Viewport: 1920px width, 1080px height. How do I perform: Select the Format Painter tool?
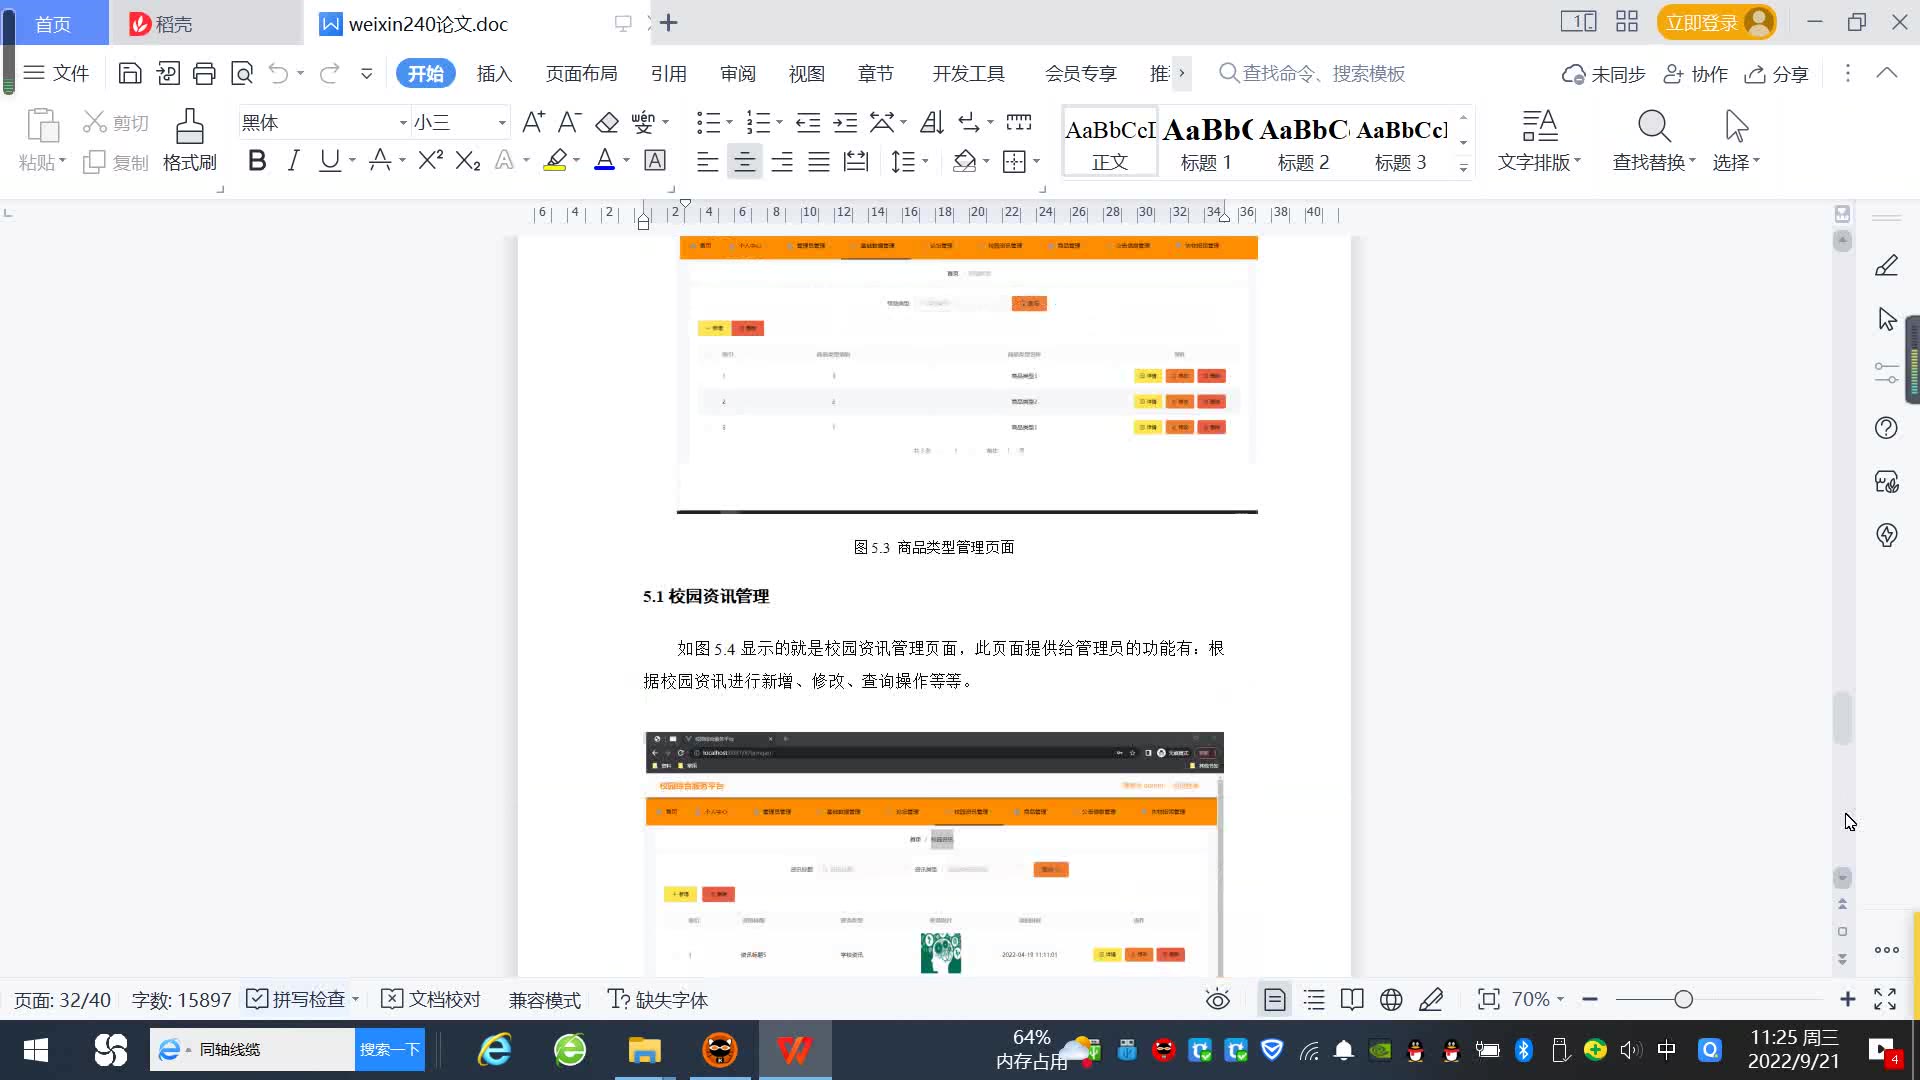[x=190, y=140]
